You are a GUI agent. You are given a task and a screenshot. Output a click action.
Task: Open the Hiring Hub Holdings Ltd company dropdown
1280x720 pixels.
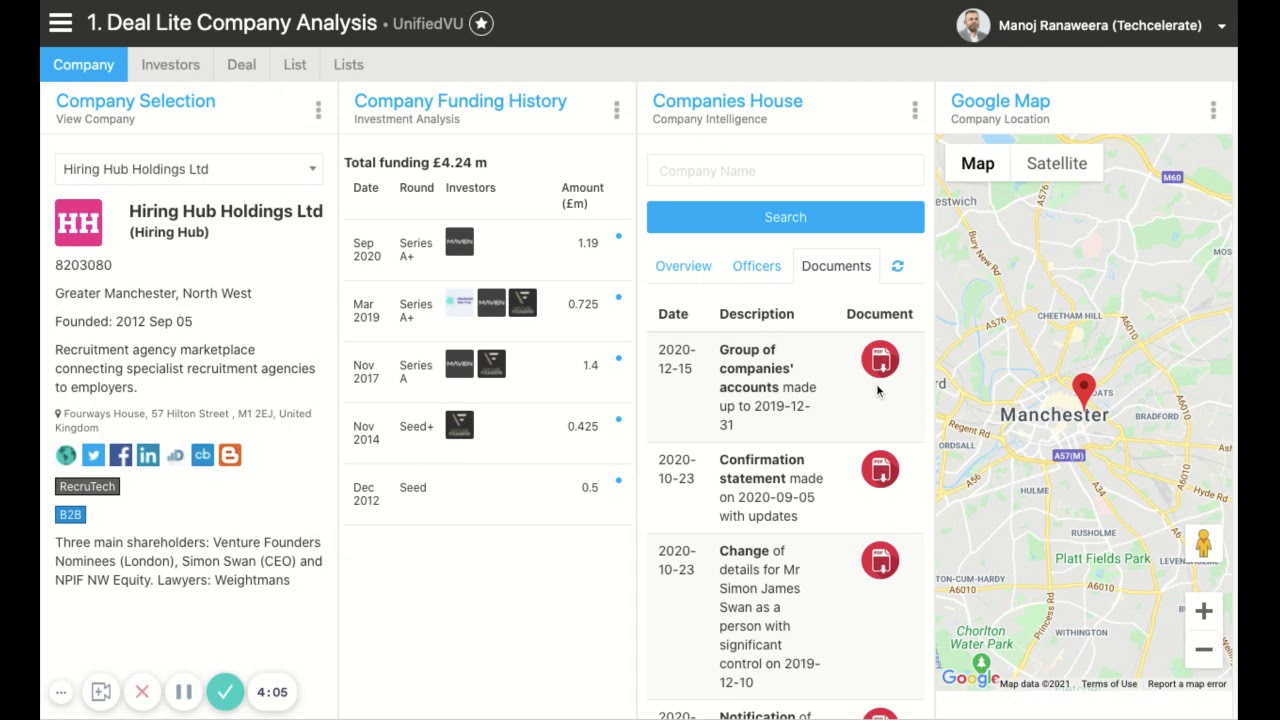[x=189, y=169]
